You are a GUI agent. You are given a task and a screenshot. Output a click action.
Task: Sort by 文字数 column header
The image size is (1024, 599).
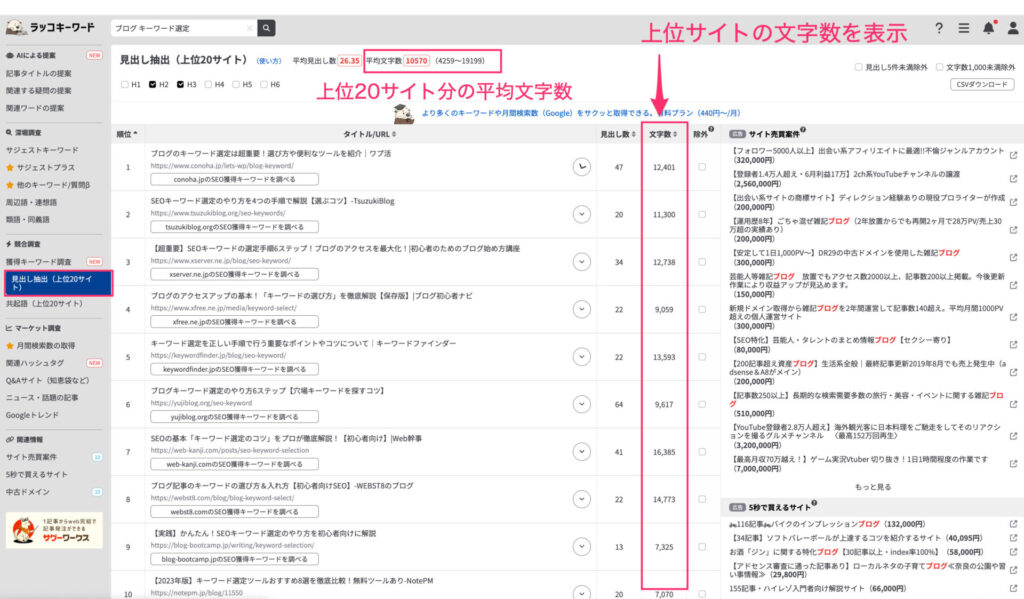coord(663,134)
